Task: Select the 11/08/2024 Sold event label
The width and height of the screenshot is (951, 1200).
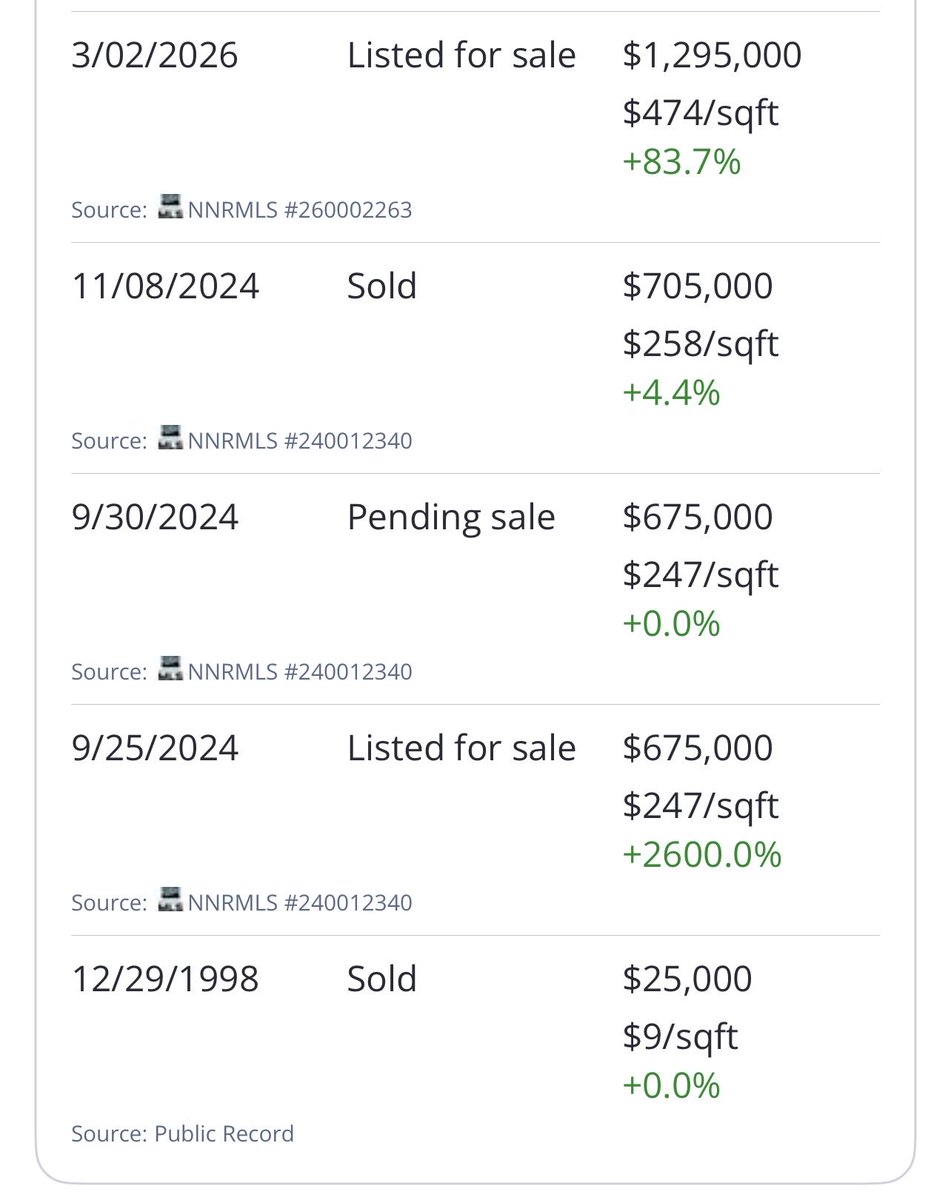Action: 382,286
